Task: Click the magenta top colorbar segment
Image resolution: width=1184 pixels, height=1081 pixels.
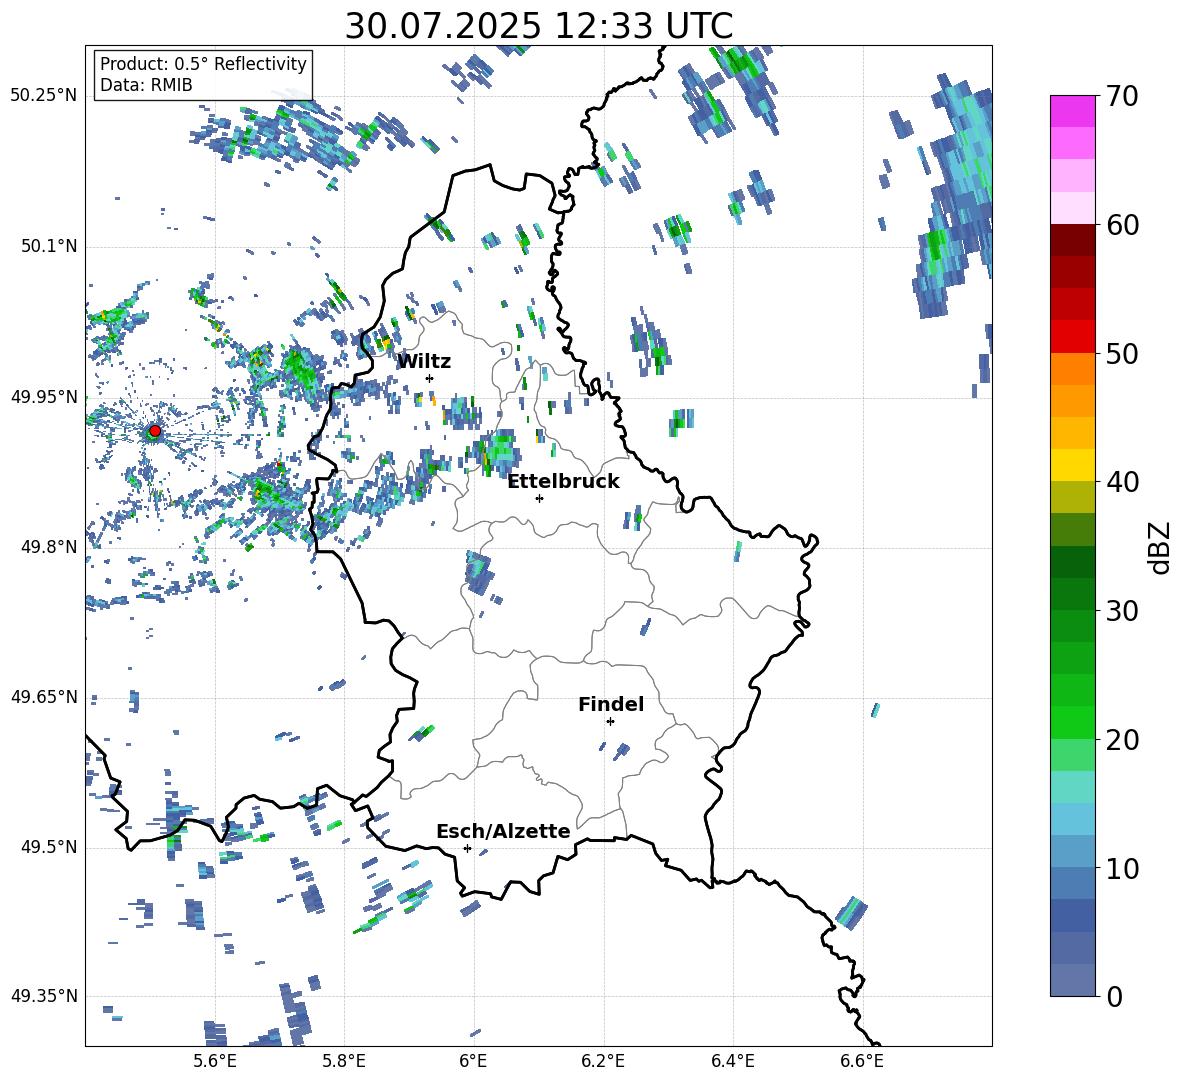Action: click(1072, 111)
